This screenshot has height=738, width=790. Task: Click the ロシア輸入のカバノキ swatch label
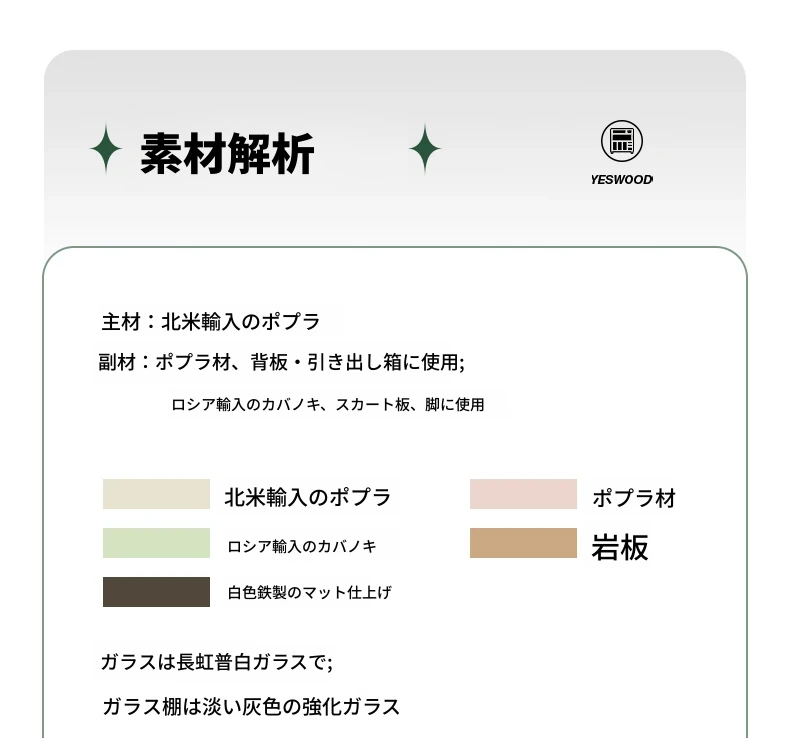302,547
